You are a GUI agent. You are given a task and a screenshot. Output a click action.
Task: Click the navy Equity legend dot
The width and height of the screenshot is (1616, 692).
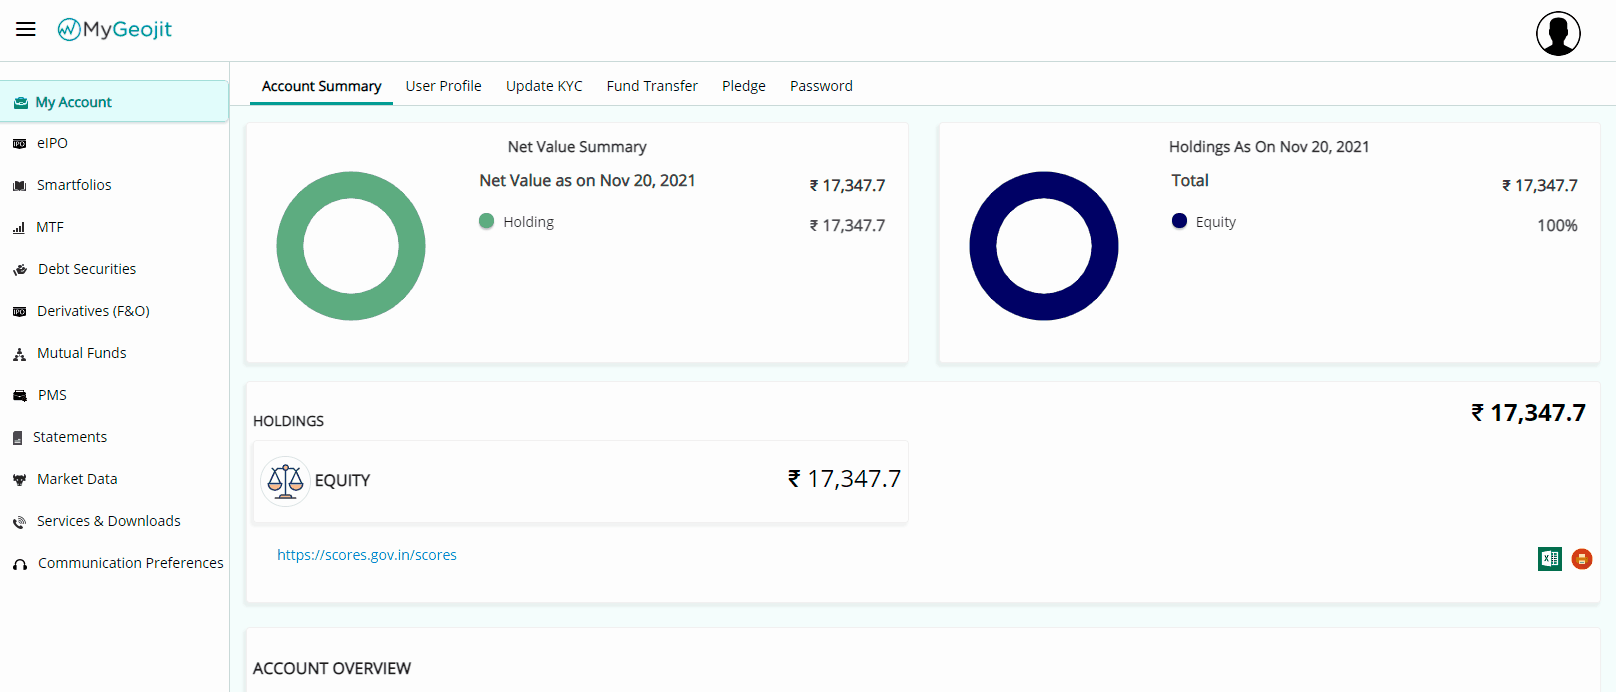[1179, 221]
